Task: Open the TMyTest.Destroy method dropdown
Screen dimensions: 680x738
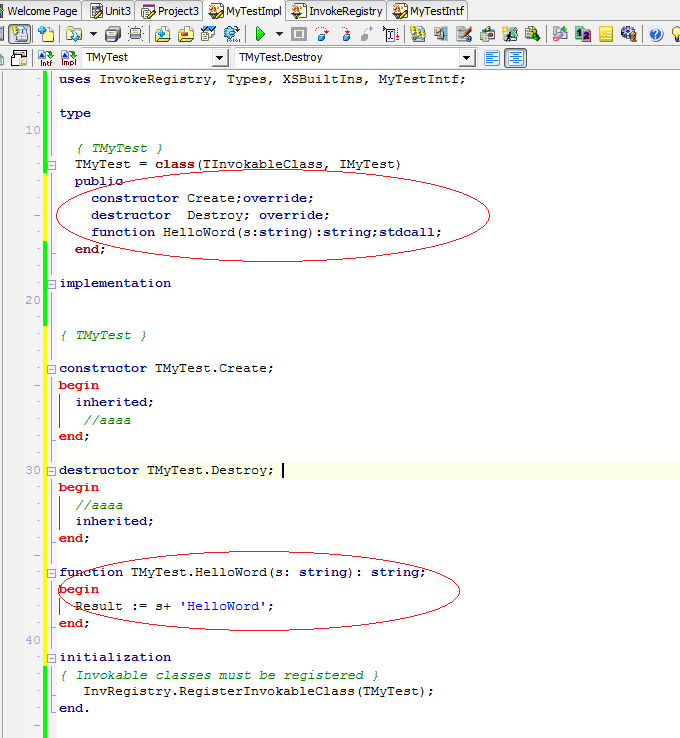Action: coord(466,58)
